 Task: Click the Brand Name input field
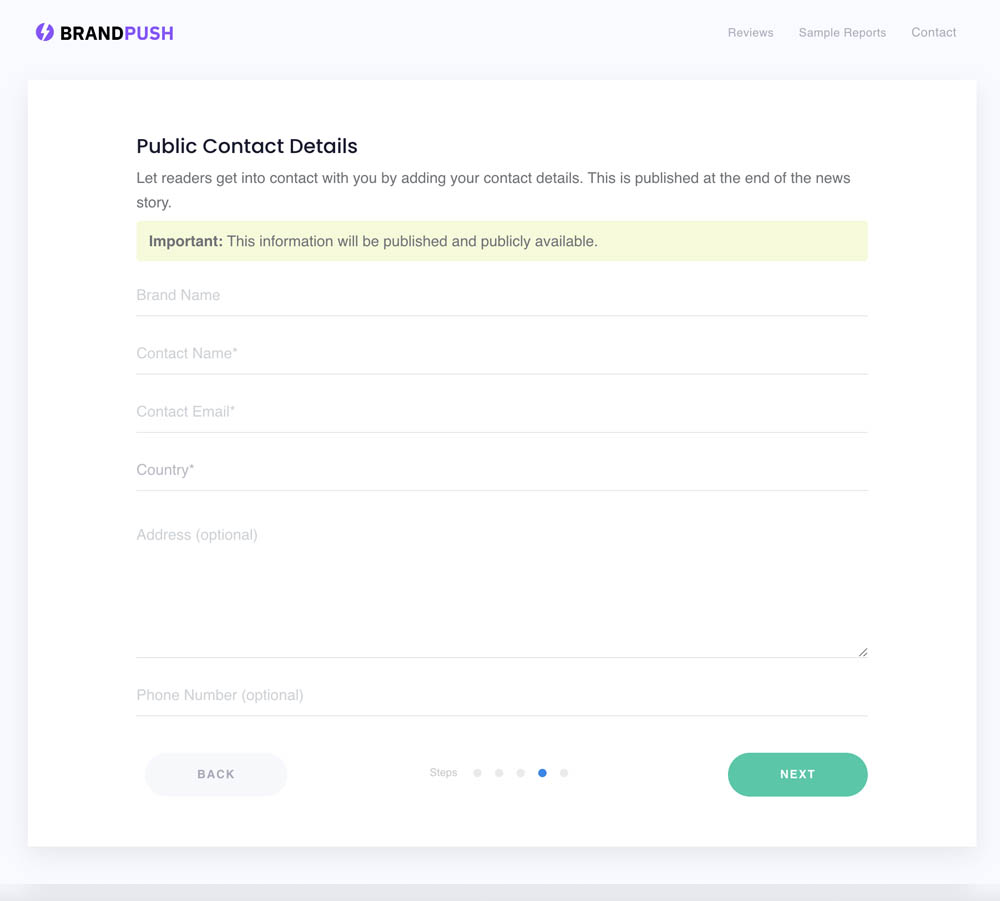[500, 298]
